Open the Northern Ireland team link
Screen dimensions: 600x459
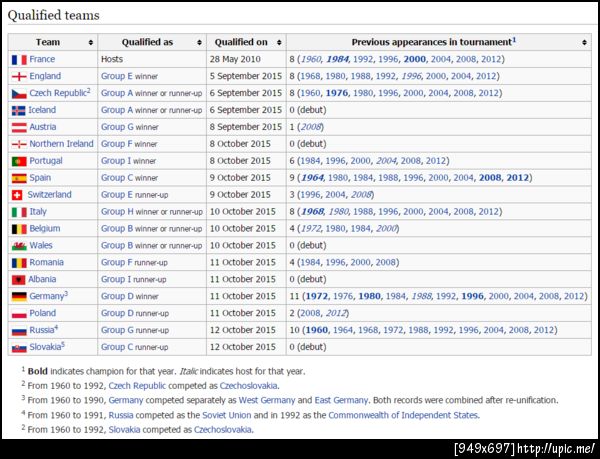coord(61,144)
